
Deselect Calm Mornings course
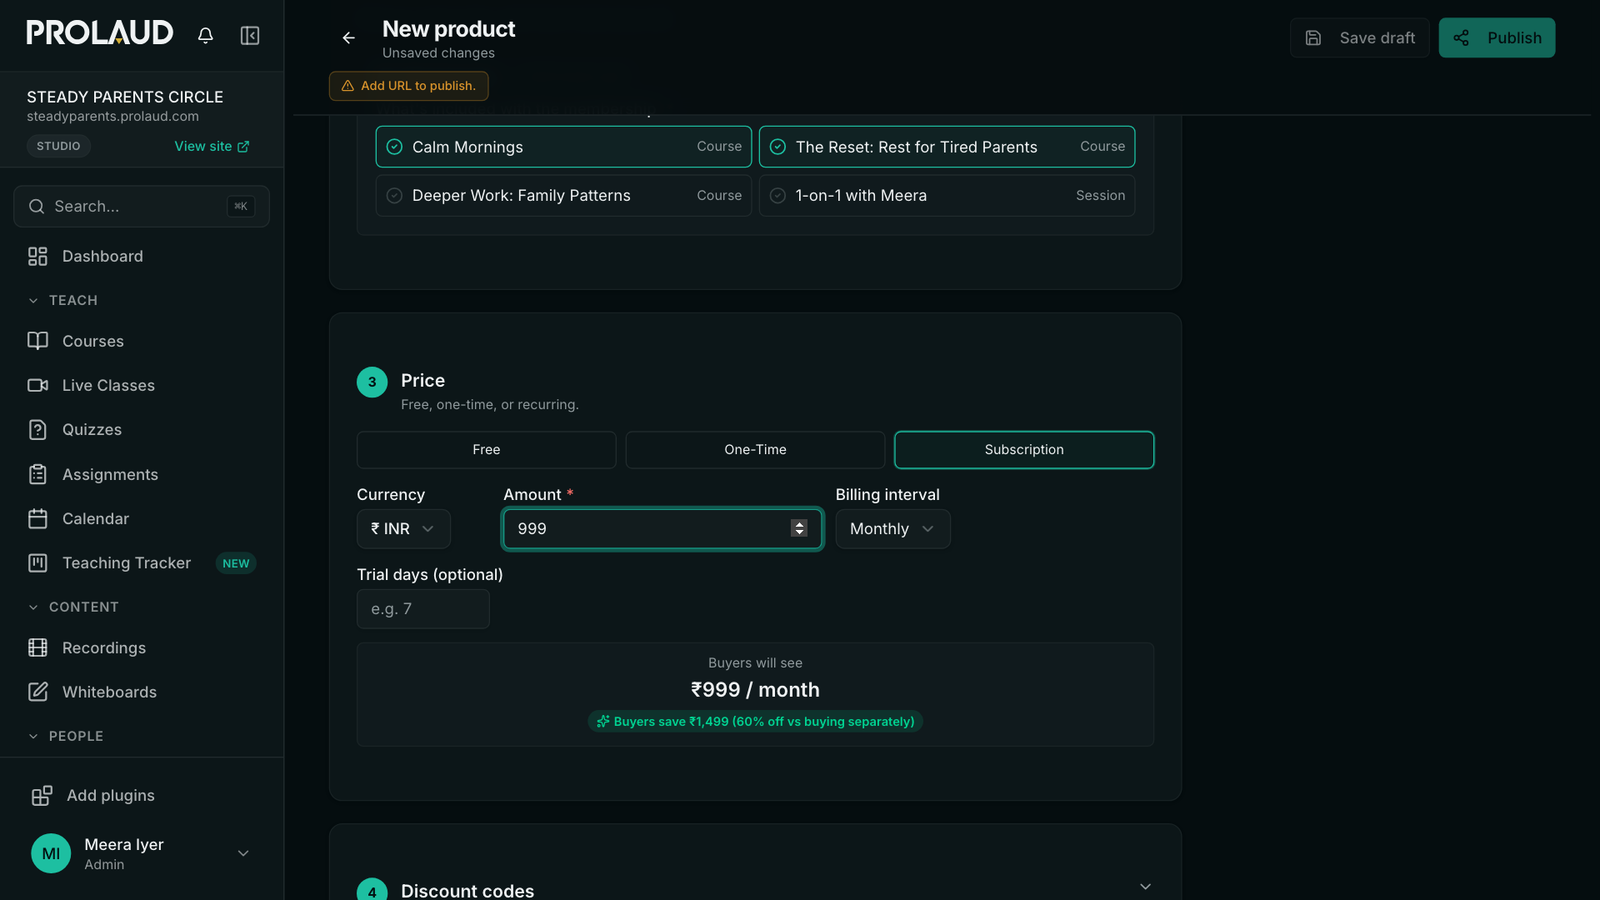click(x=564, y=147)
